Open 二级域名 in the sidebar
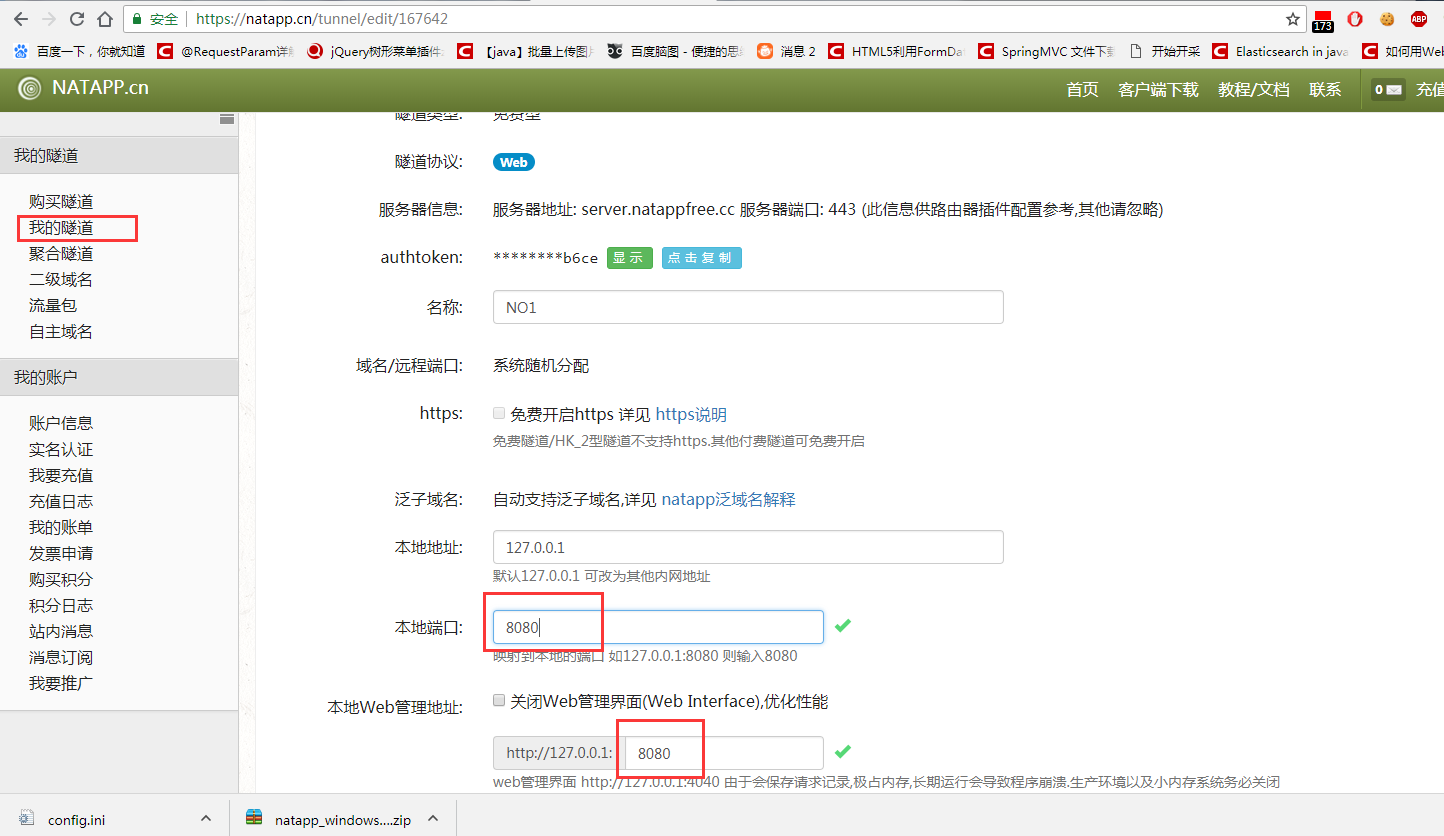Viewport: 1444px width, 836px height. [61, 280]
